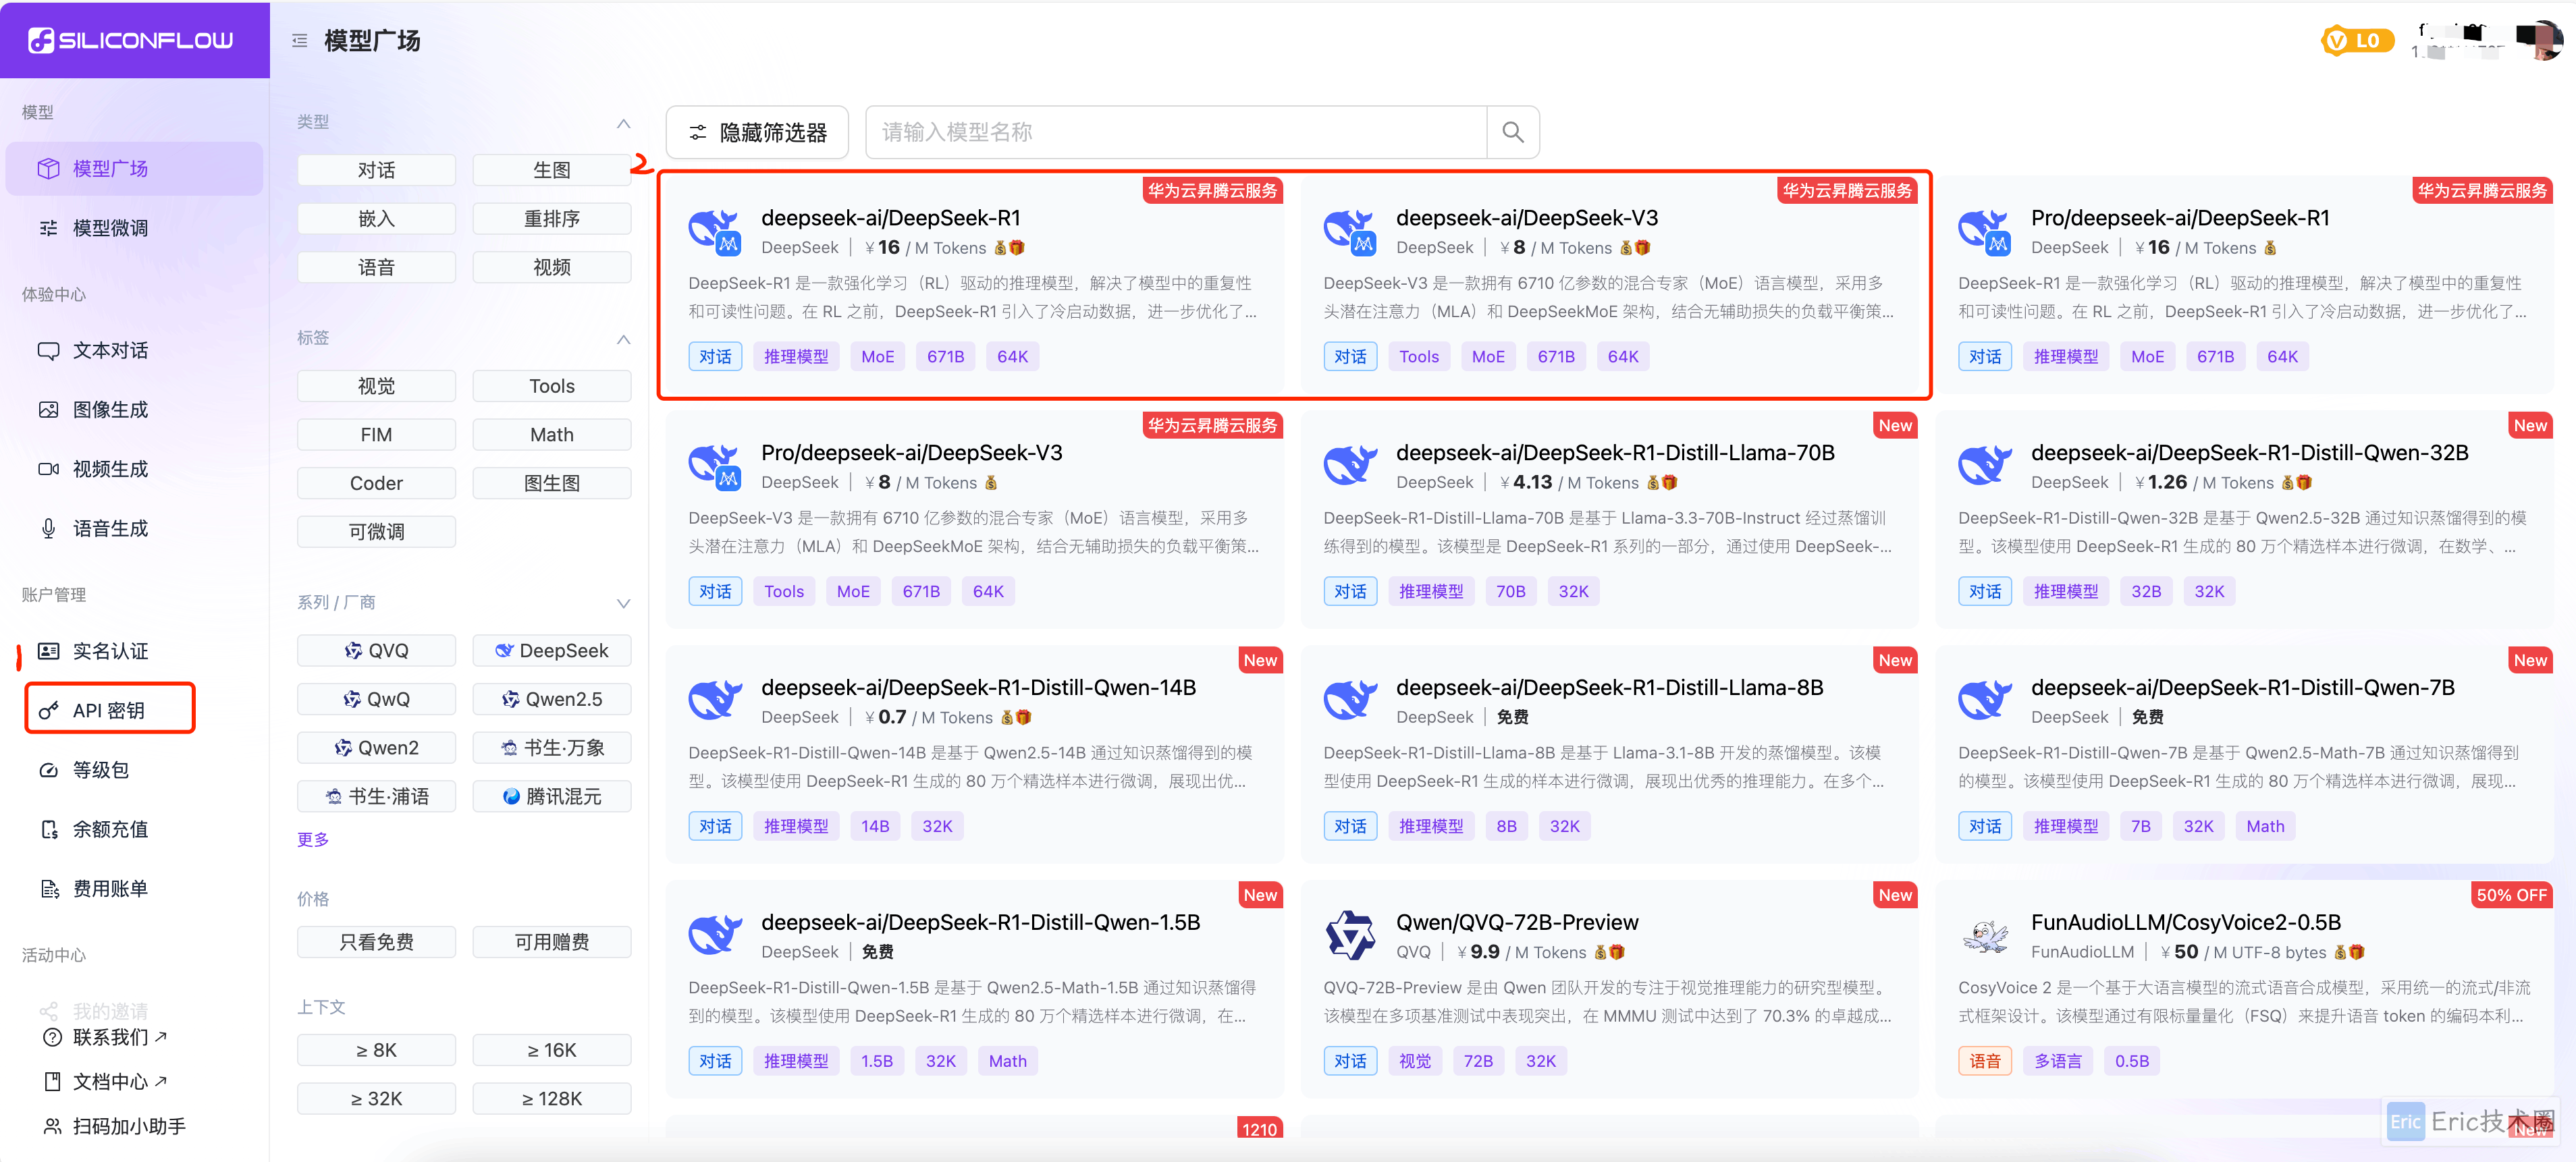Click the filter sliders icon
Screen dimensions: 2576x1162
[x=698, y=132]
